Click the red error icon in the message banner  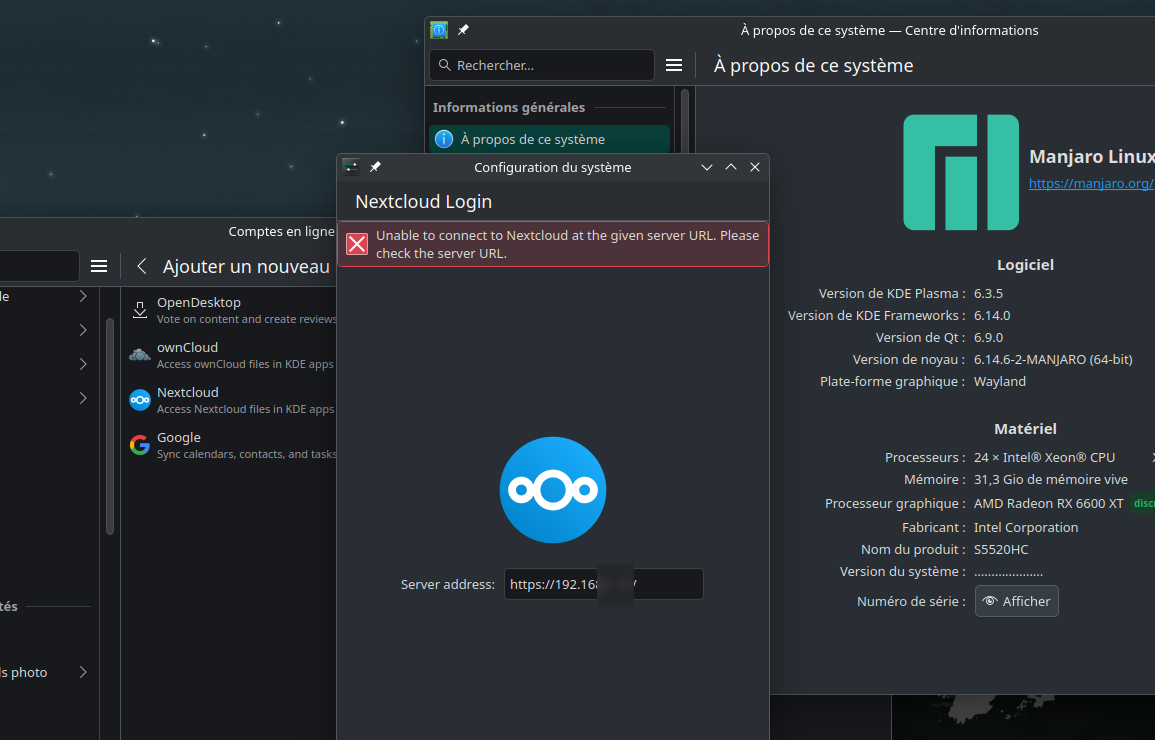pos(357,244)
